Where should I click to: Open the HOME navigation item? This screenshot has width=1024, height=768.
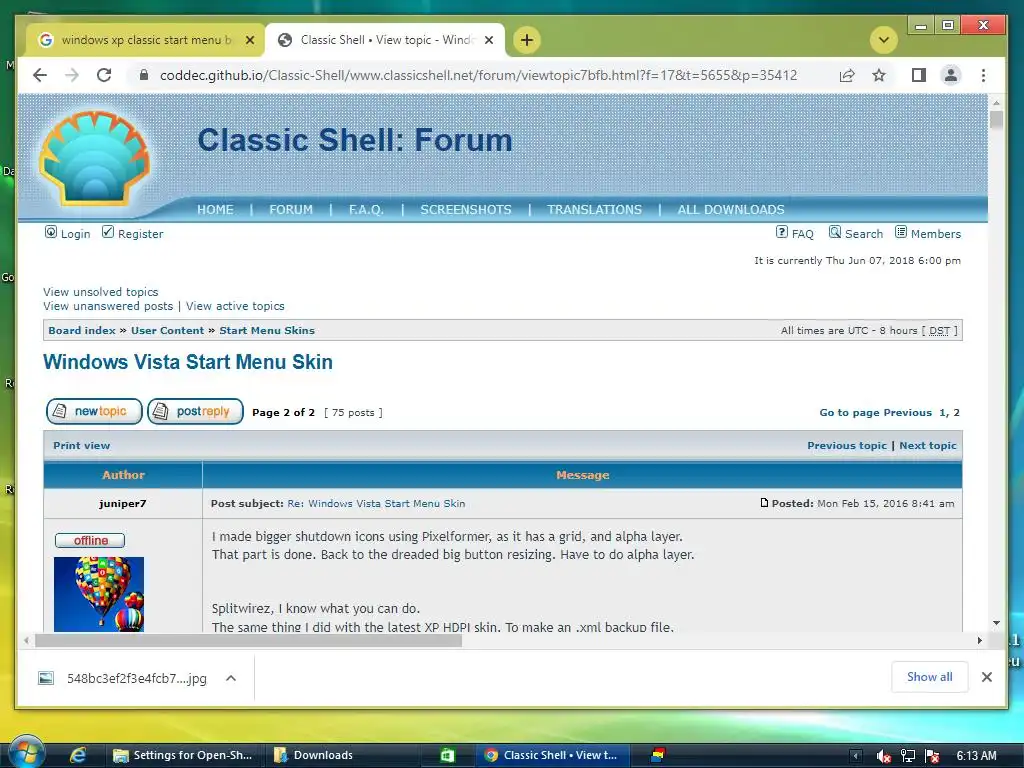[216, 210]
